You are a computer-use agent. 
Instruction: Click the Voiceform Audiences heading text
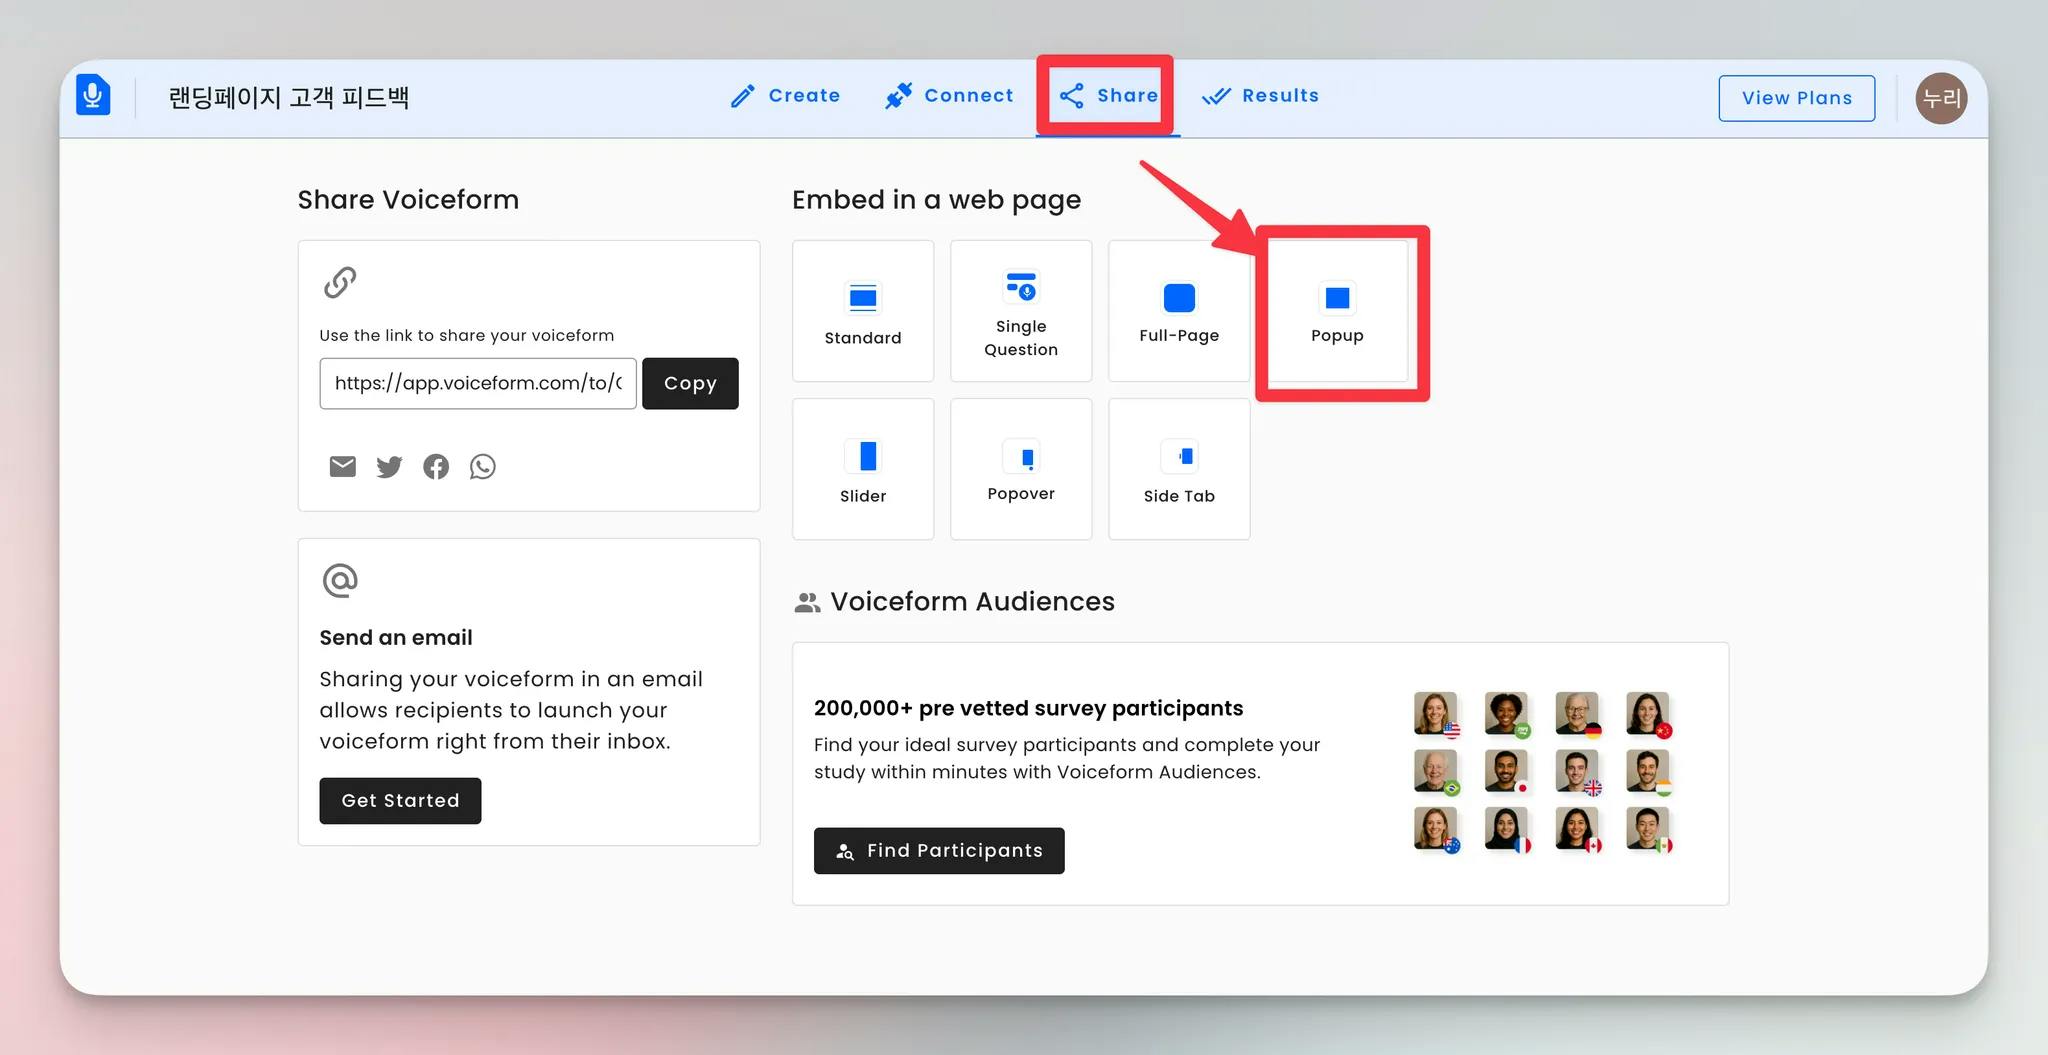(972, 602)
